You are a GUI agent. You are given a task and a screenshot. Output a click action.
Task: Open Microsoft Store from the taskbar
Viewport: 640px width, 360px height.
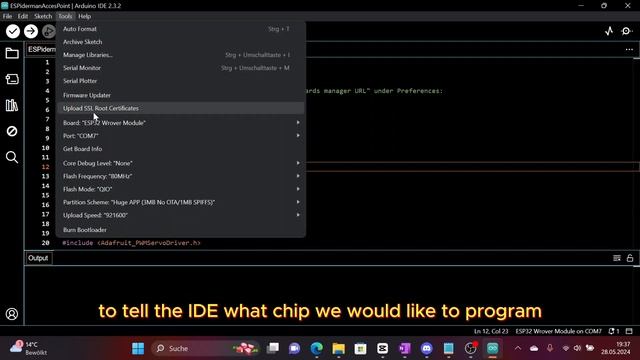click(360, 348)
